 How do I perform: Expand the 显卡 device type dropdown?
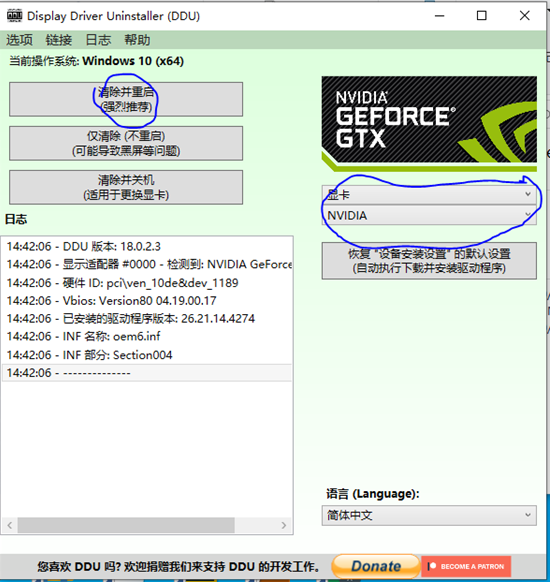click(429, 195)
